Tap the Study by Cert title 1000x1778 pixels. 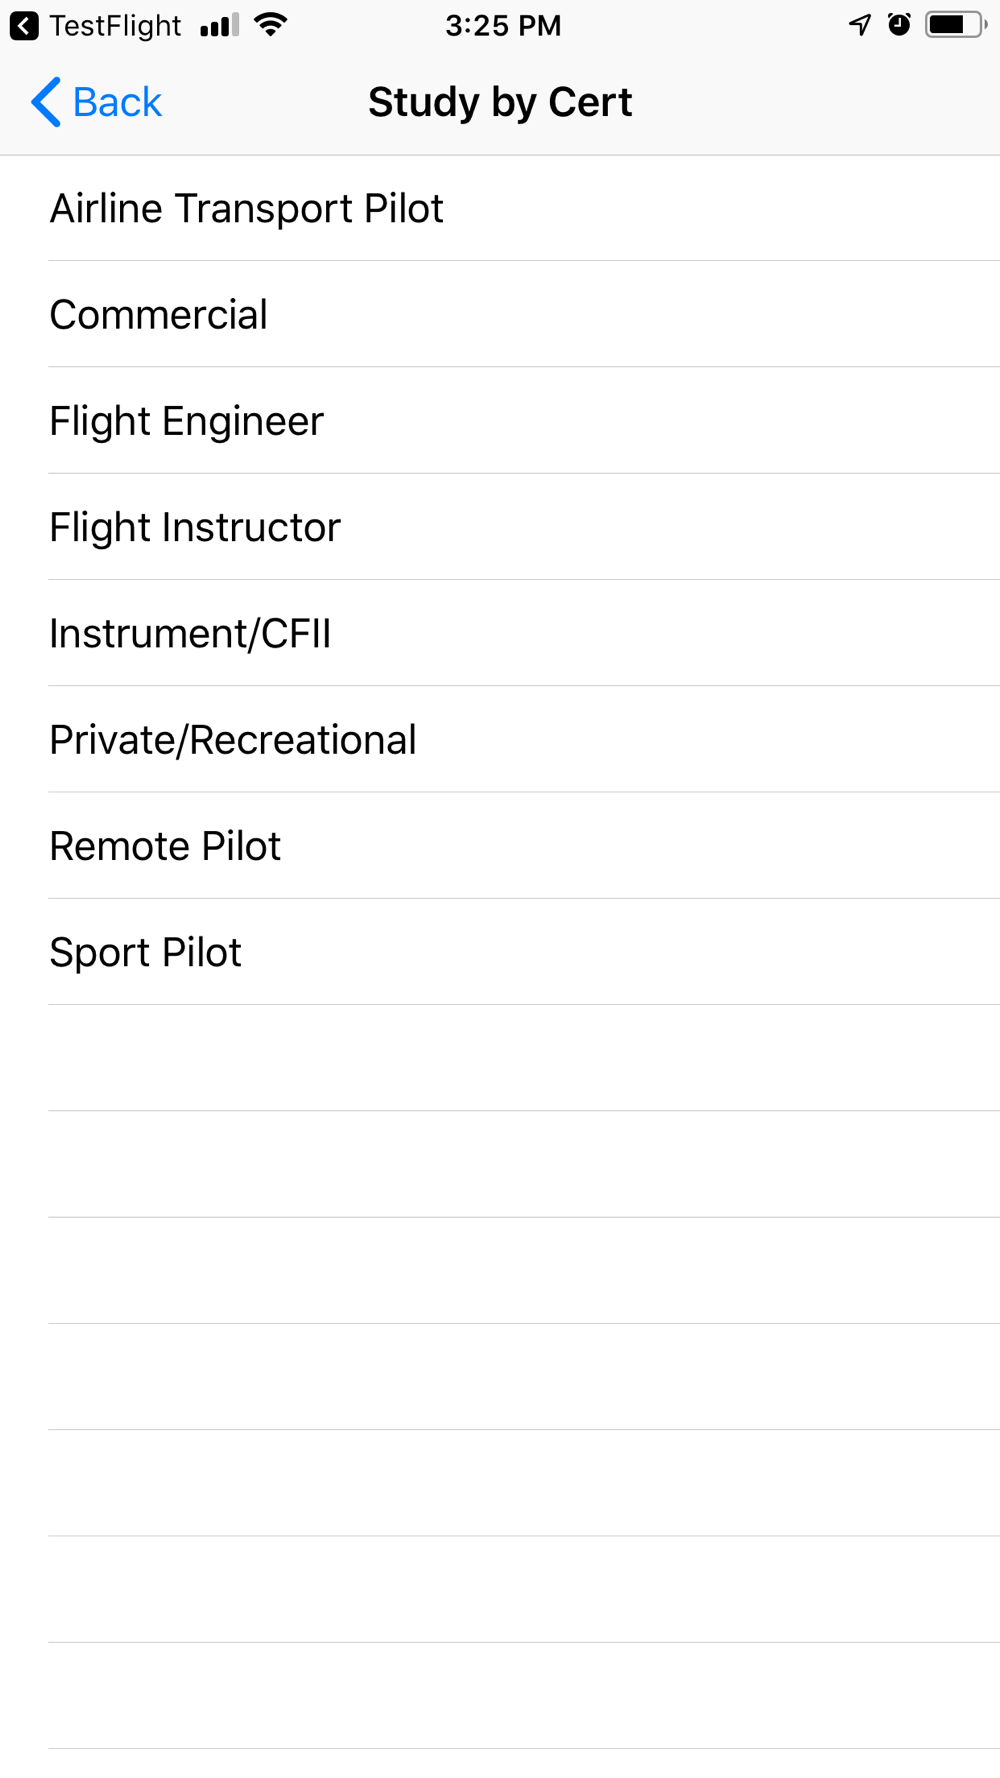[500, 102]
